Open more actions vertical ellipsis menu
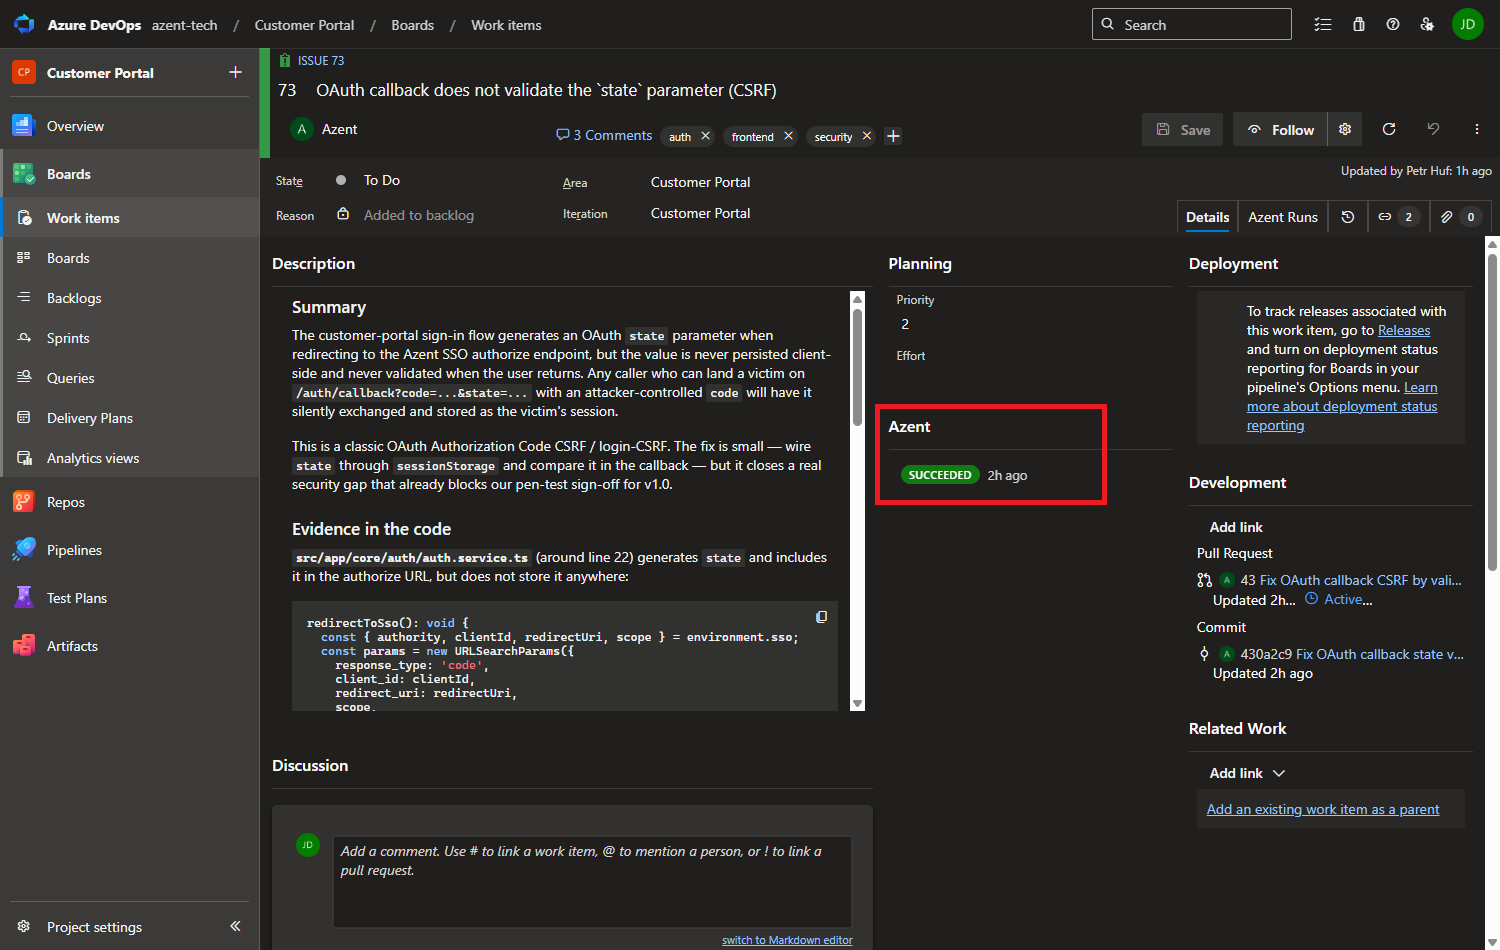 pos(1476,129)
